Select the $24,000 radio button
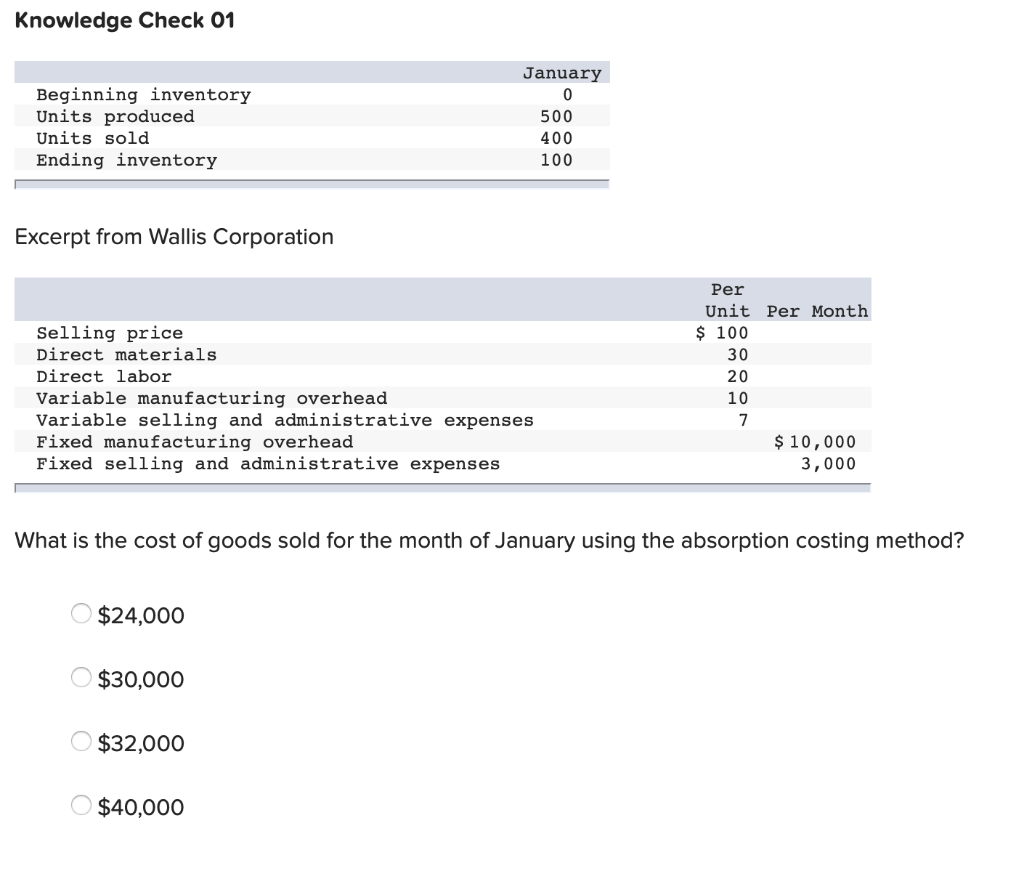The height and width of the screenshot is (895, 1024). point(80,613)
